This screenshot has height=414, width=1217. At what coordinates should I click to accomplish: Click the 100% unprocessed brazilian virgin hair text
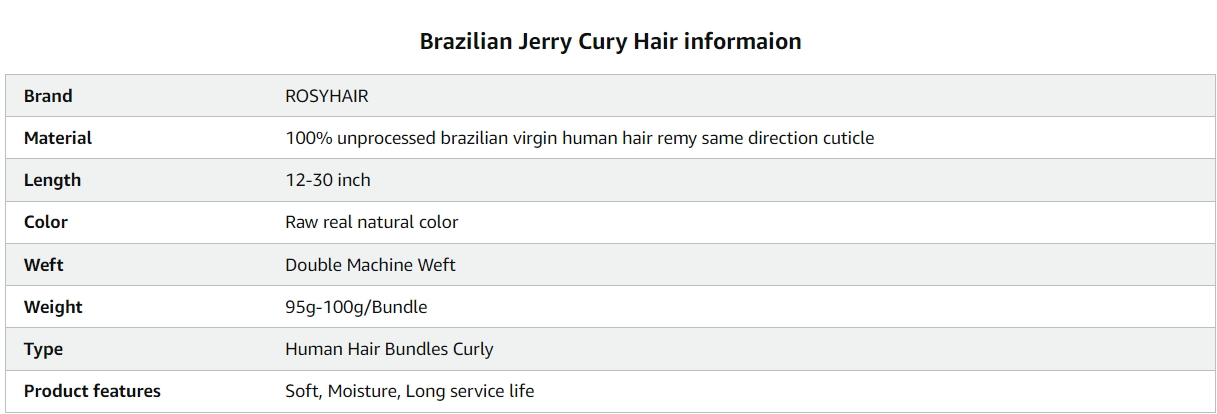click(579, 138)
